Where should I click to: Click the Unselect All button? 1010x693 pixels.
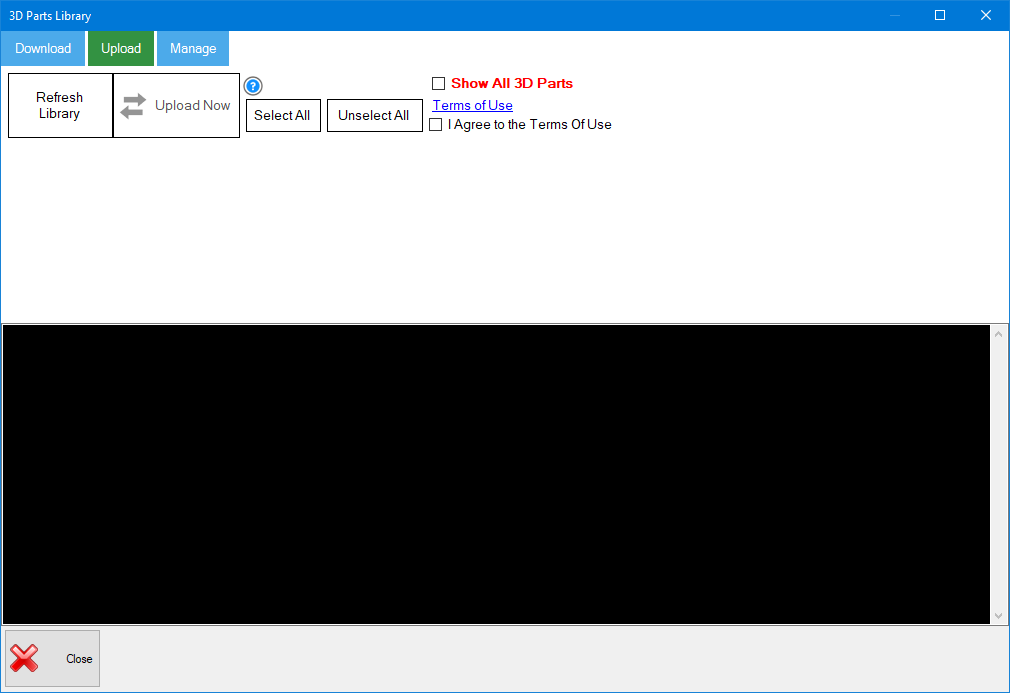click(x=374, y=115)
